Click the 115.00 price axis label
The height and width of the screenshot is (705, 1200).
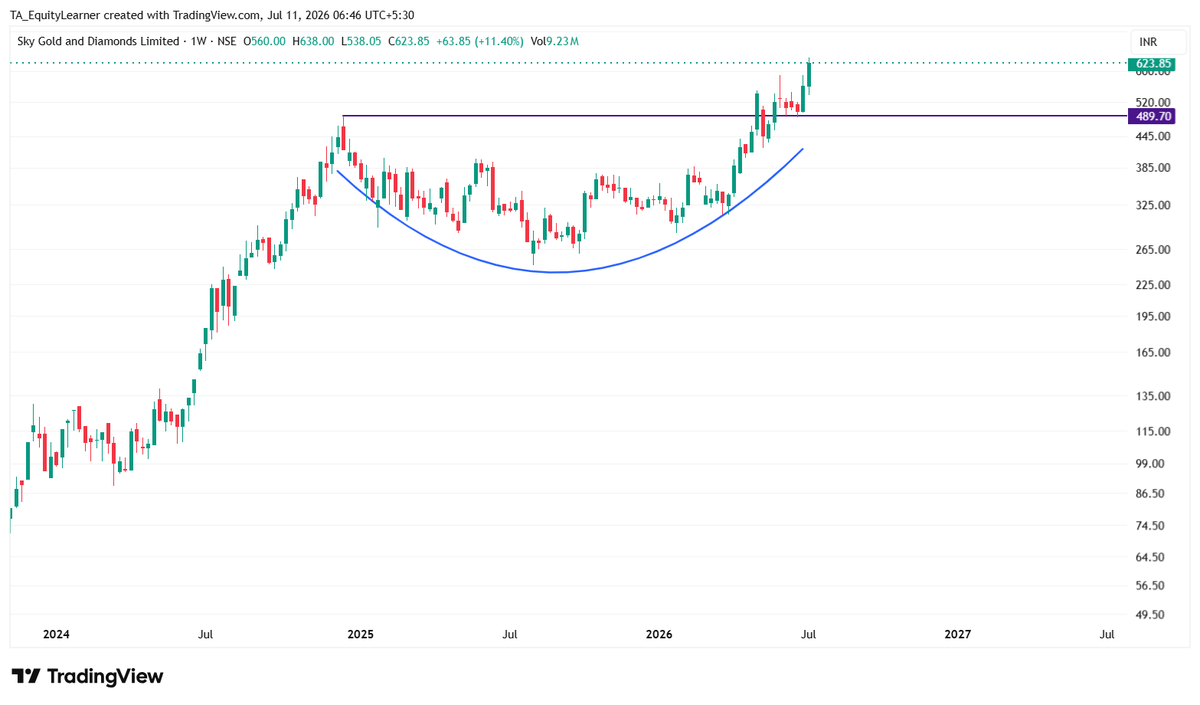pos(1153,431)
